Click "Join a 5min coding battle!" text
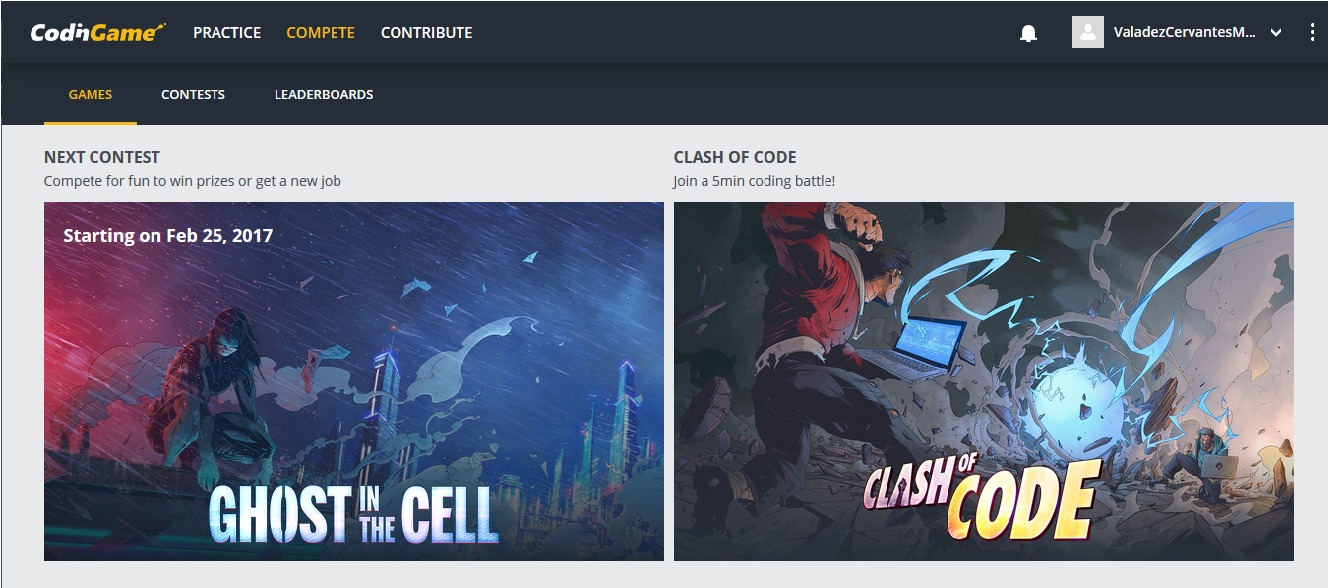 point(754,181)
